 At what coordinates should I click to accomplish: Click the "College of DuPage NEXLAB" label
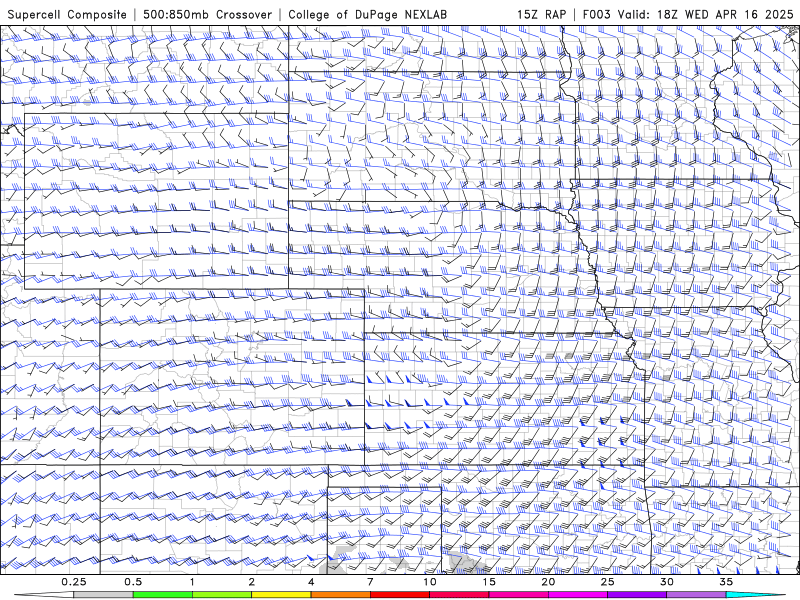tap(367, 14)
